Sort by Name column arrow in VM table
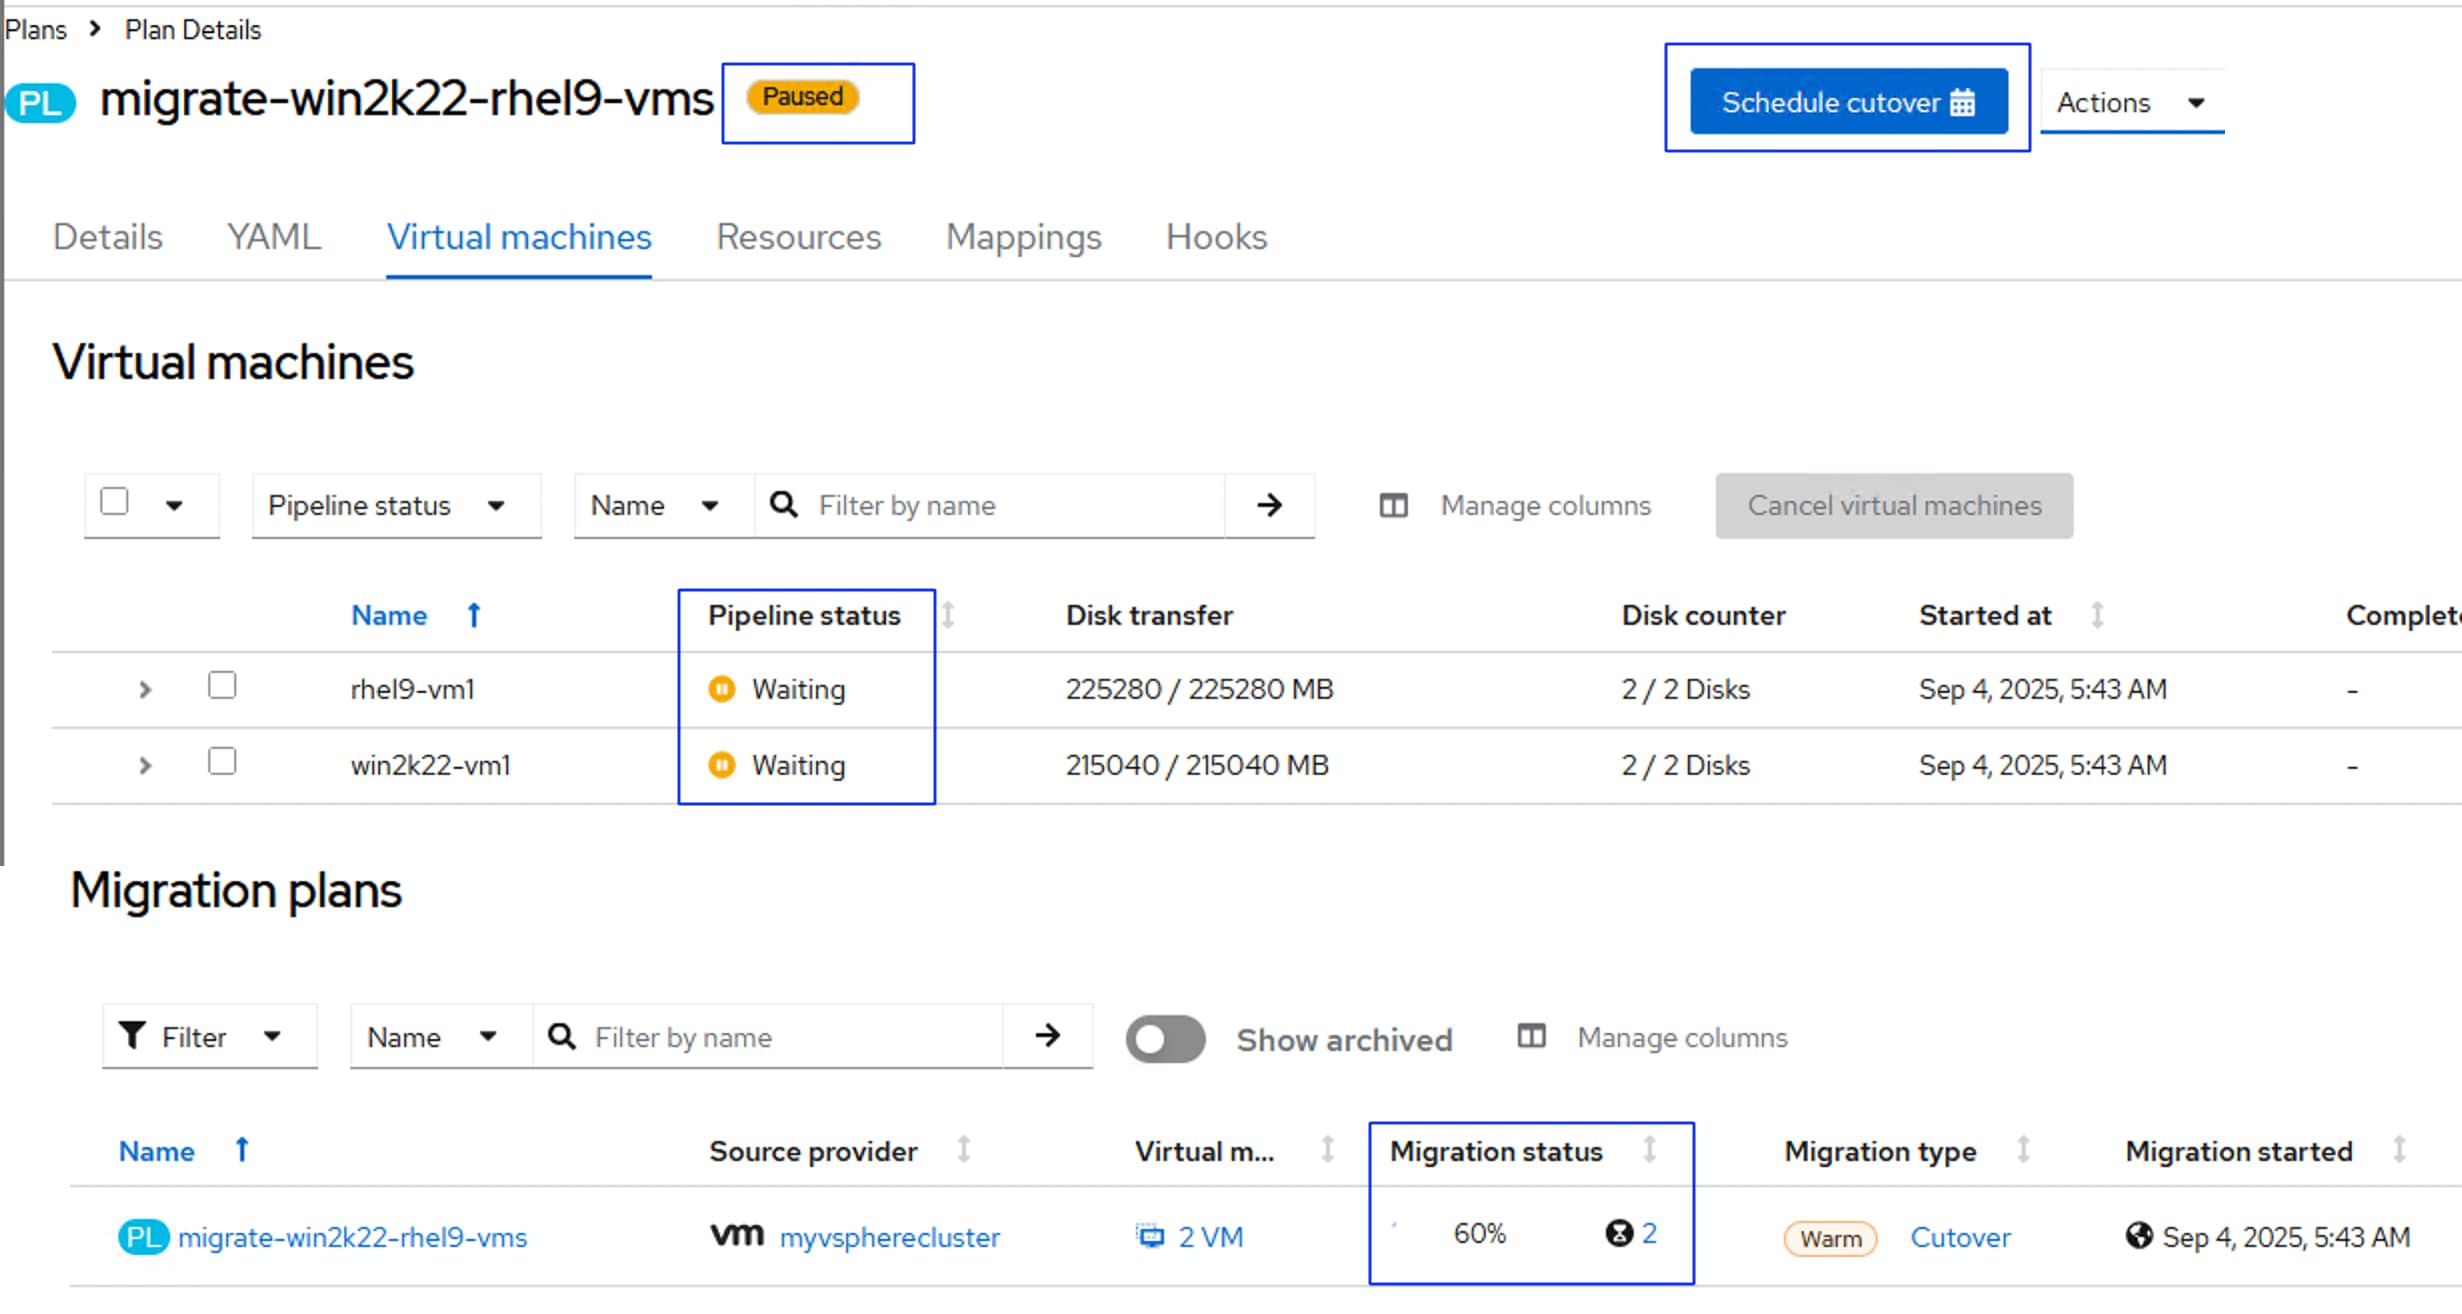The height and width of the screenshot is (1314, 2462). 474,615
